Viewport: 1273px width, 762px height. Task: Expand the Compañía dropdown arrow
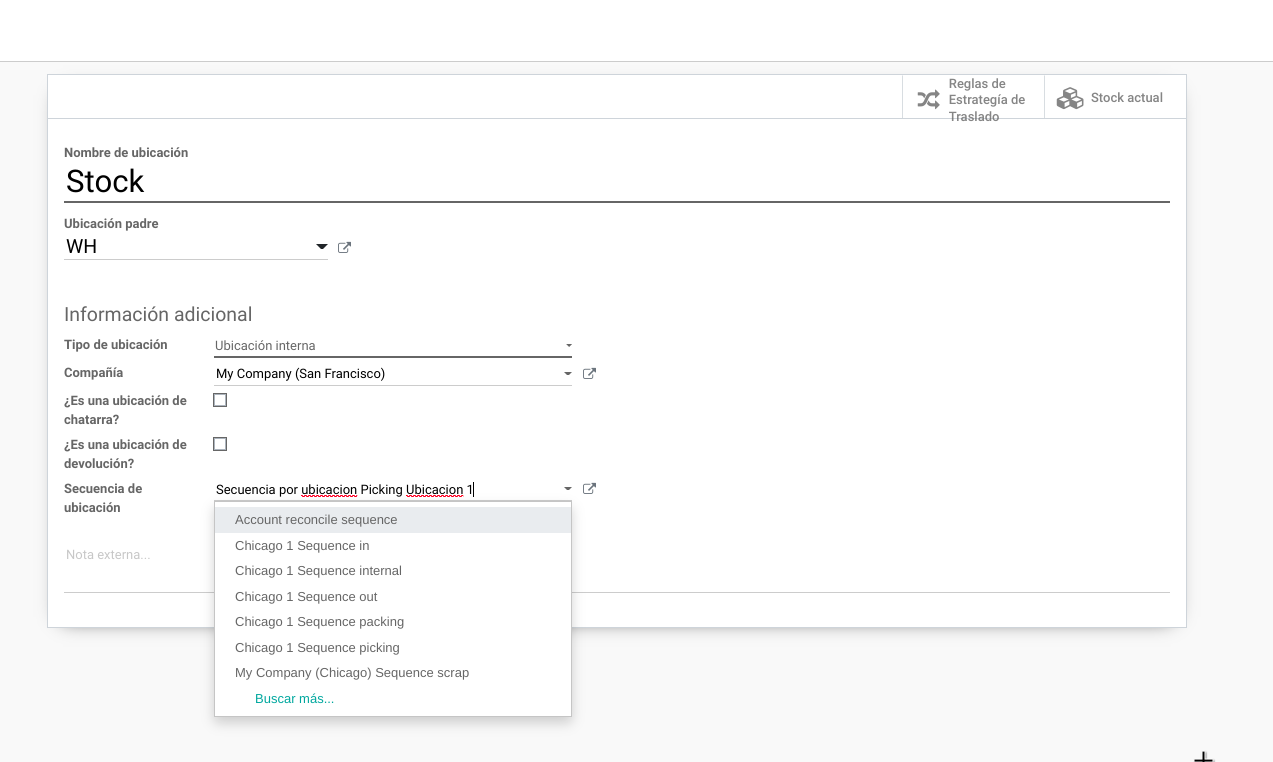pos(568,374)
